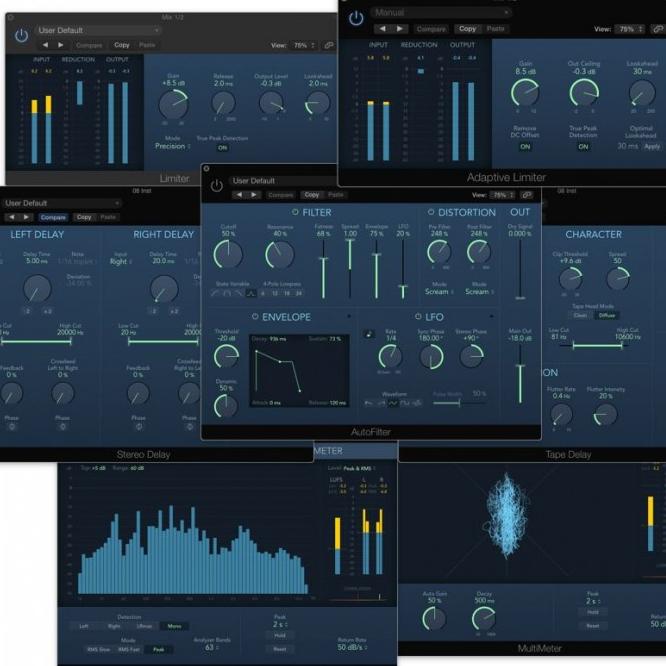Click the Adaptive Limiter link icon
Viewport: 666px width, 666px height.
coord(658,29)
